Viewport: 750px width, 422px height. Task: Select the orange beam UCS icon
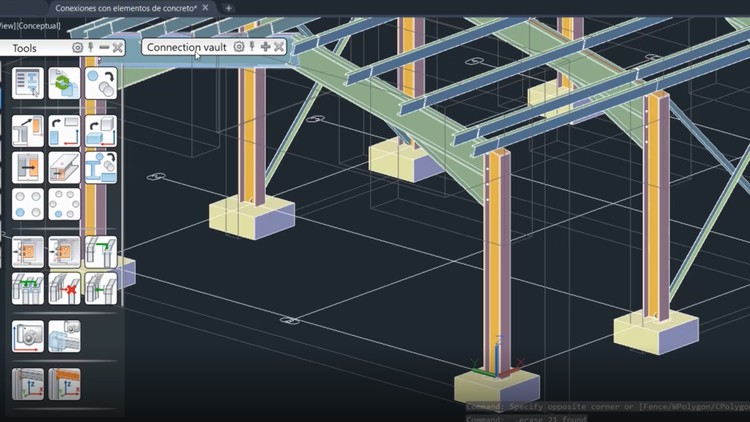64,384
